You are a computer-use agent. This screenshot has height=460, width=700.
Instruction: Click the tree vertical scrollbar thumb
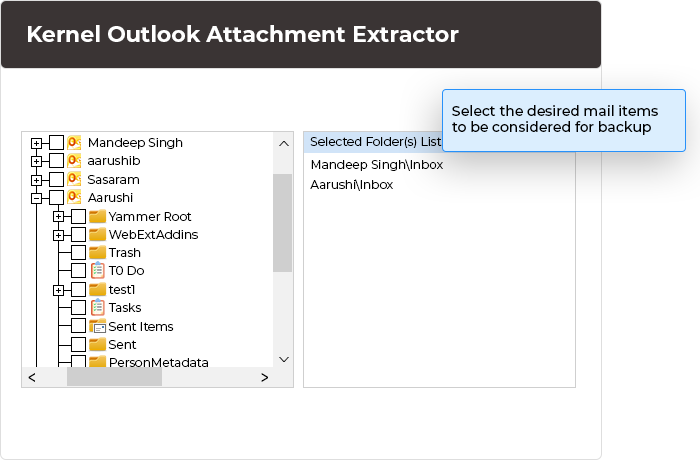[x=282, y=220]
